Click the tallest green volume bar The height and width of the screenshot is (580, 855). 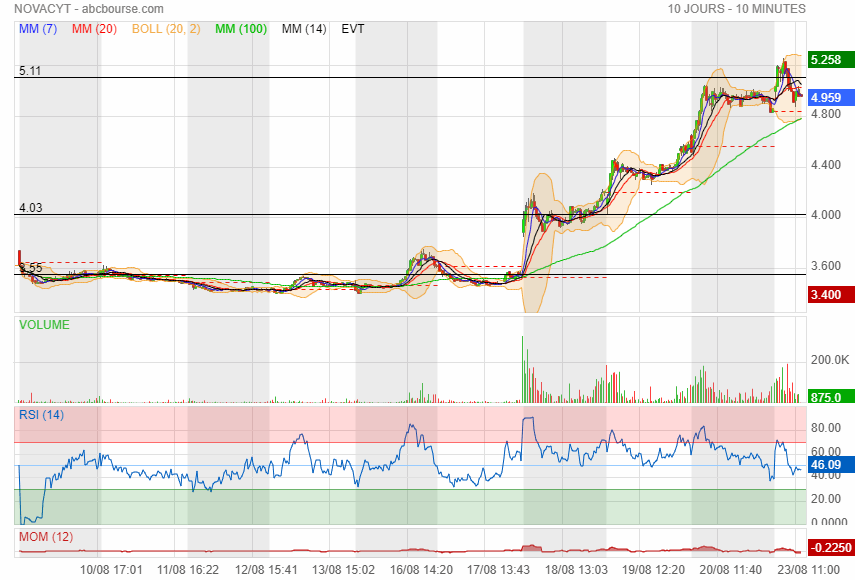pos(522,369)
